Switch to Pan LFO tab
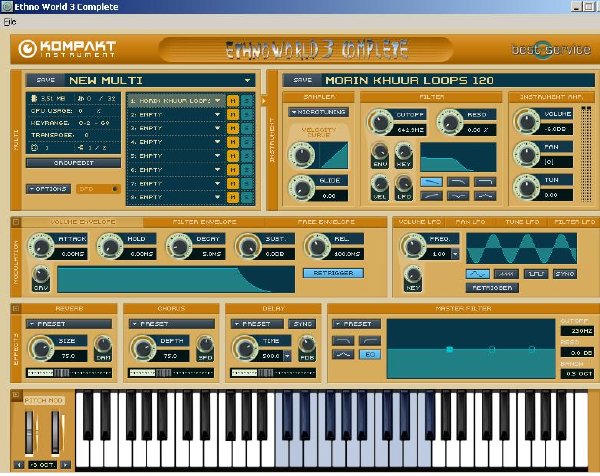Screen dimensions: 600x476 [470, 222]
